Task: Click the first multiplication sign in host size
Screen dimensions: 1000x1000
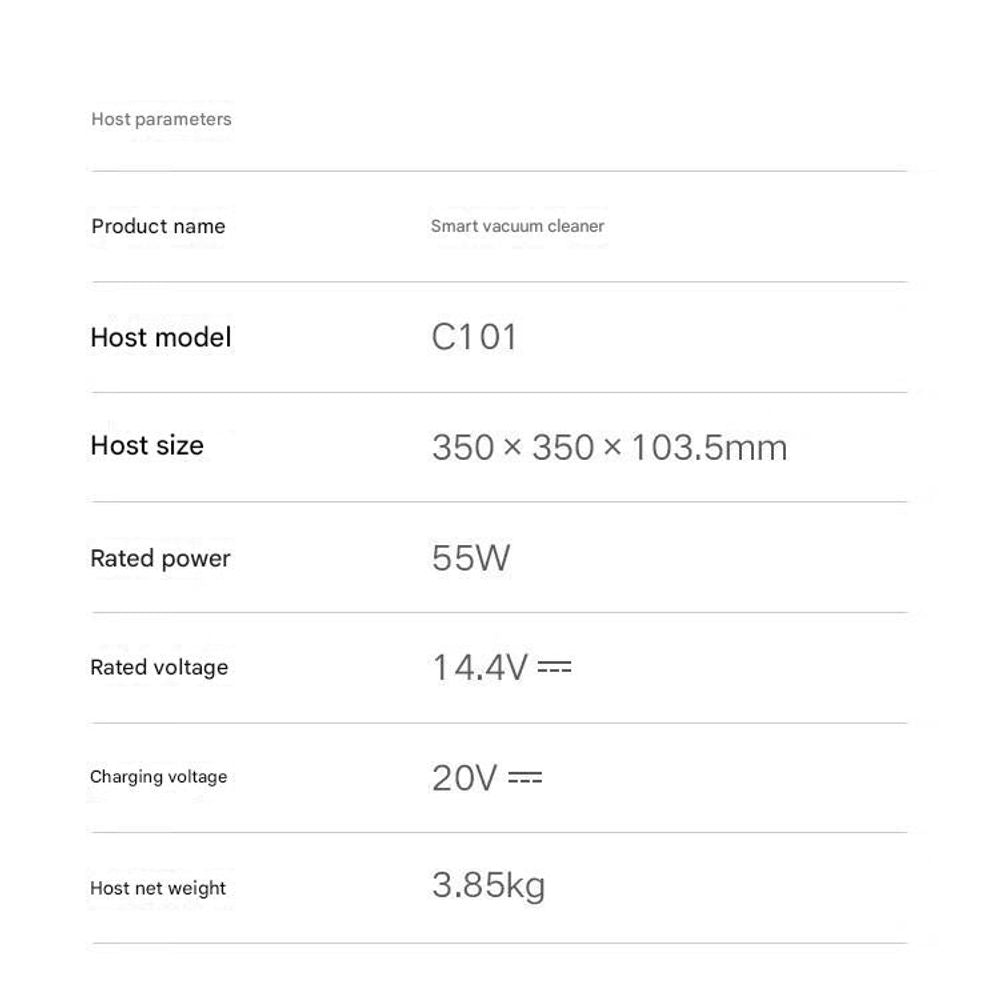Action: click(513, 447)
